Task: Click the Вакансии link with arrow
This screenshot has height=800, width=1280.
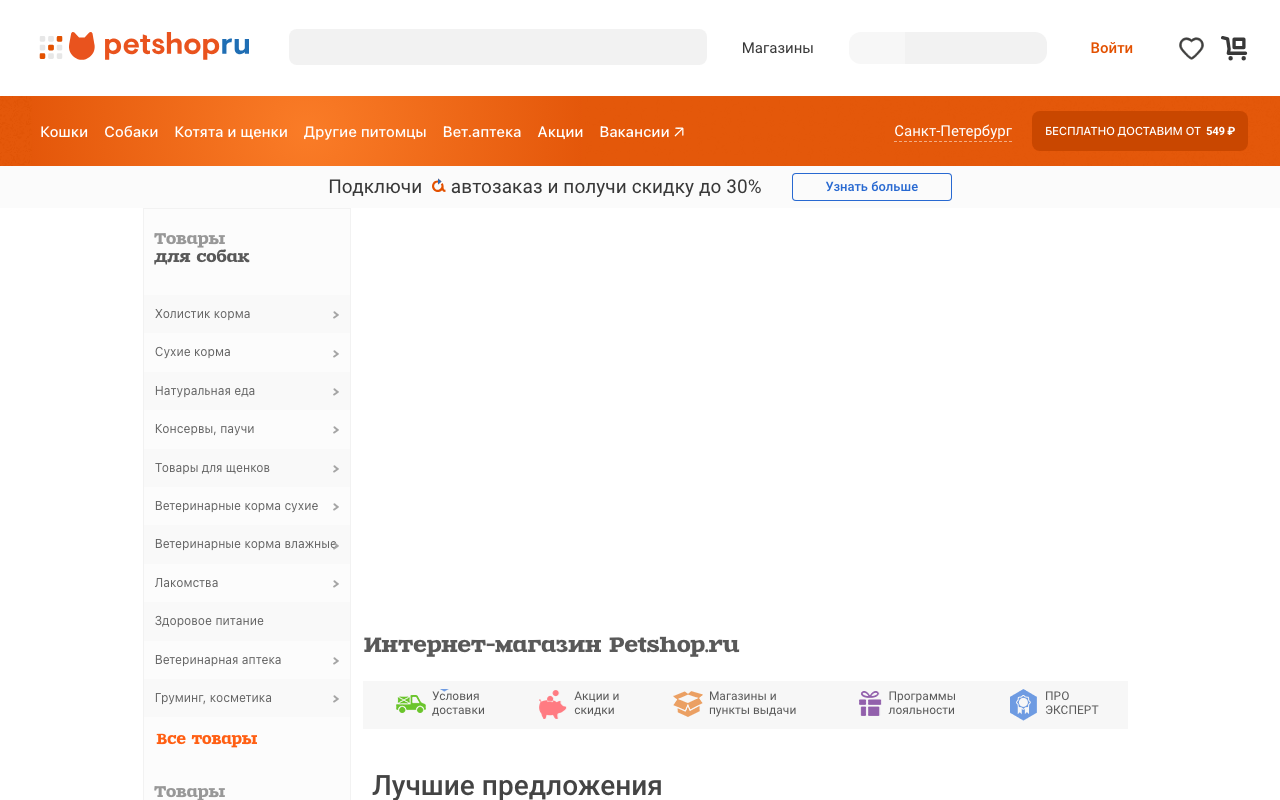Action: 641,131
